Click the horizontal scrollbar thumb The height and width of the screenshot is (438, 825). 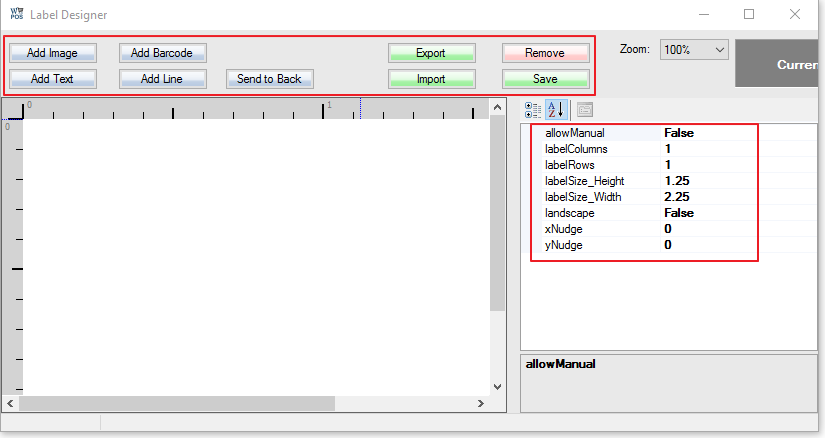click(177, 404)
